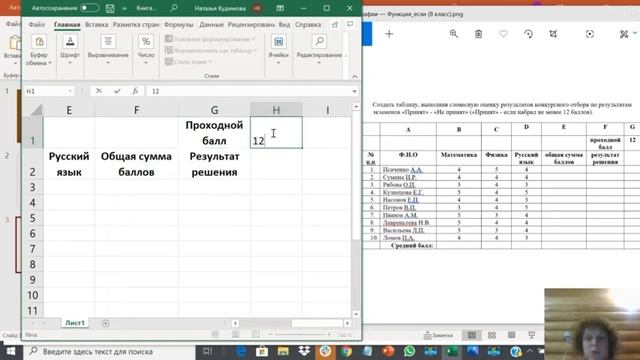640x360 pixels.
Task: Open Google Chrome from the taskbar
Action: [346, 351]
